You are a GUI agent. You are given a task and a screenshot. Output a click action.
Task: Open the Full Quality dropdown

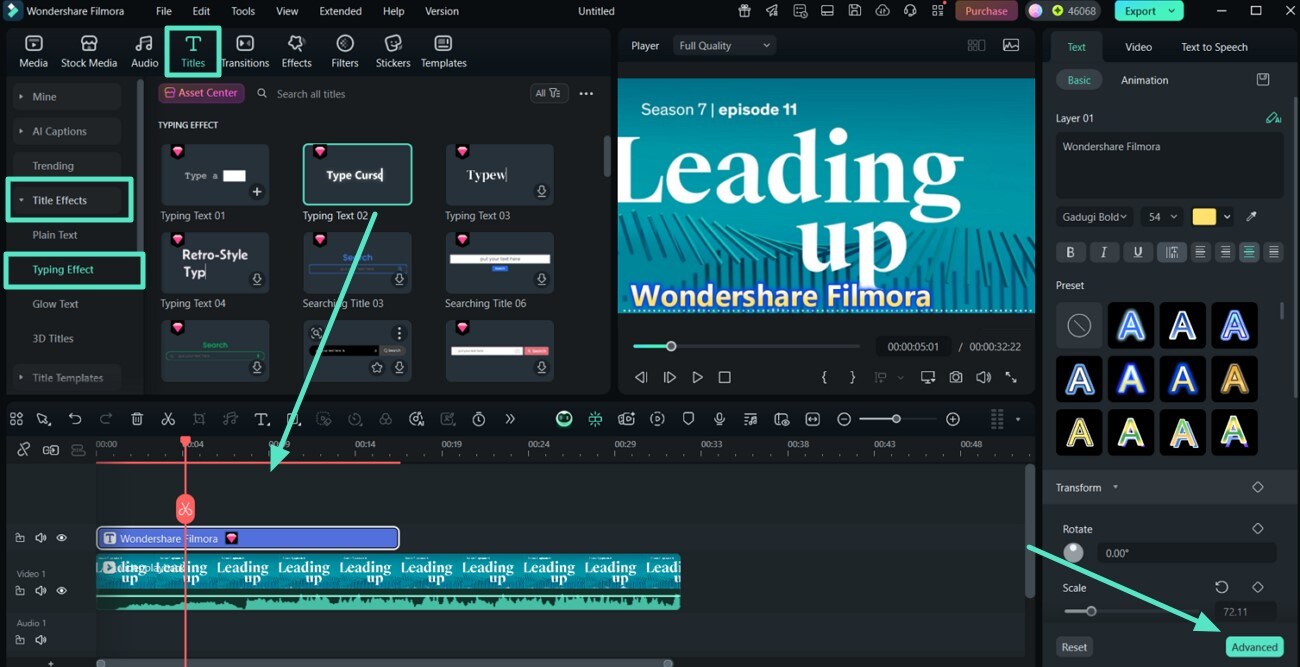[725, 45]
